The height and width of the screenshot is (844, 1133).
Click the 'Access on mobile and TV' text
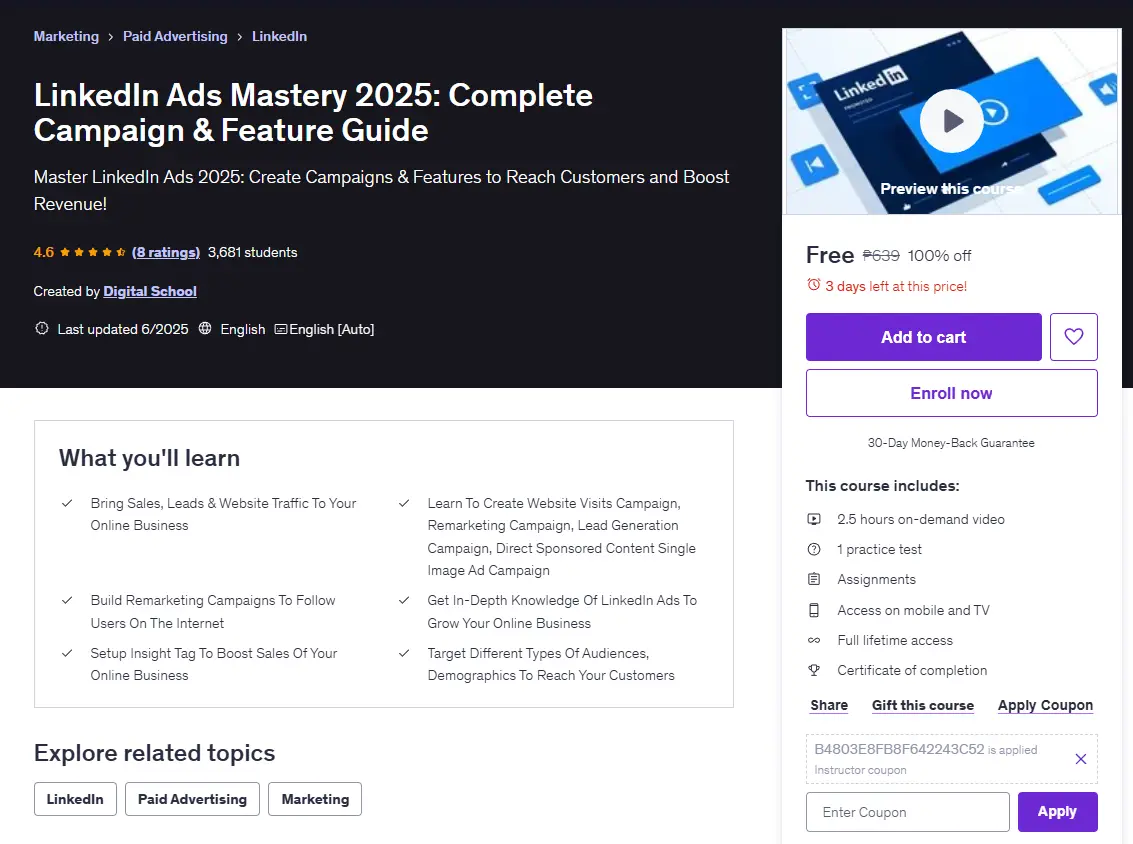913,610
